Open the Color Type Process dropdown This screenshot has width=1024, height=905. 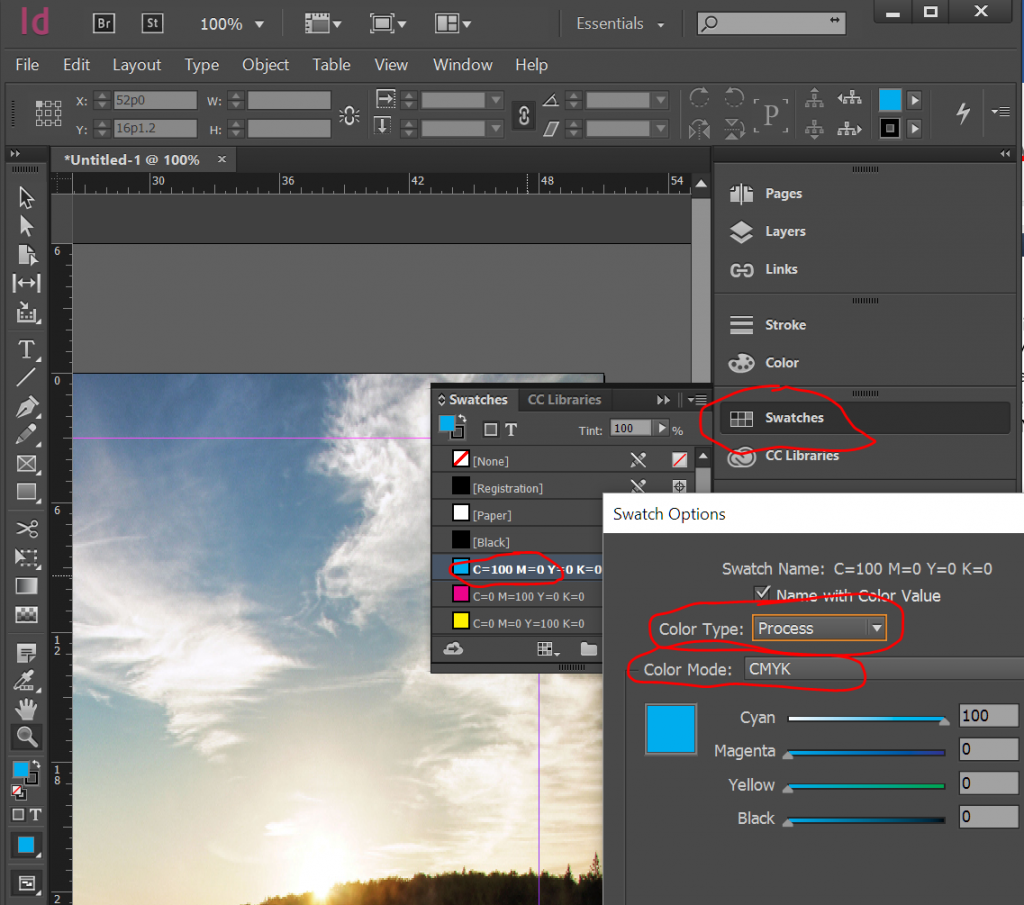pyautogui.click(x=819, y=628)
